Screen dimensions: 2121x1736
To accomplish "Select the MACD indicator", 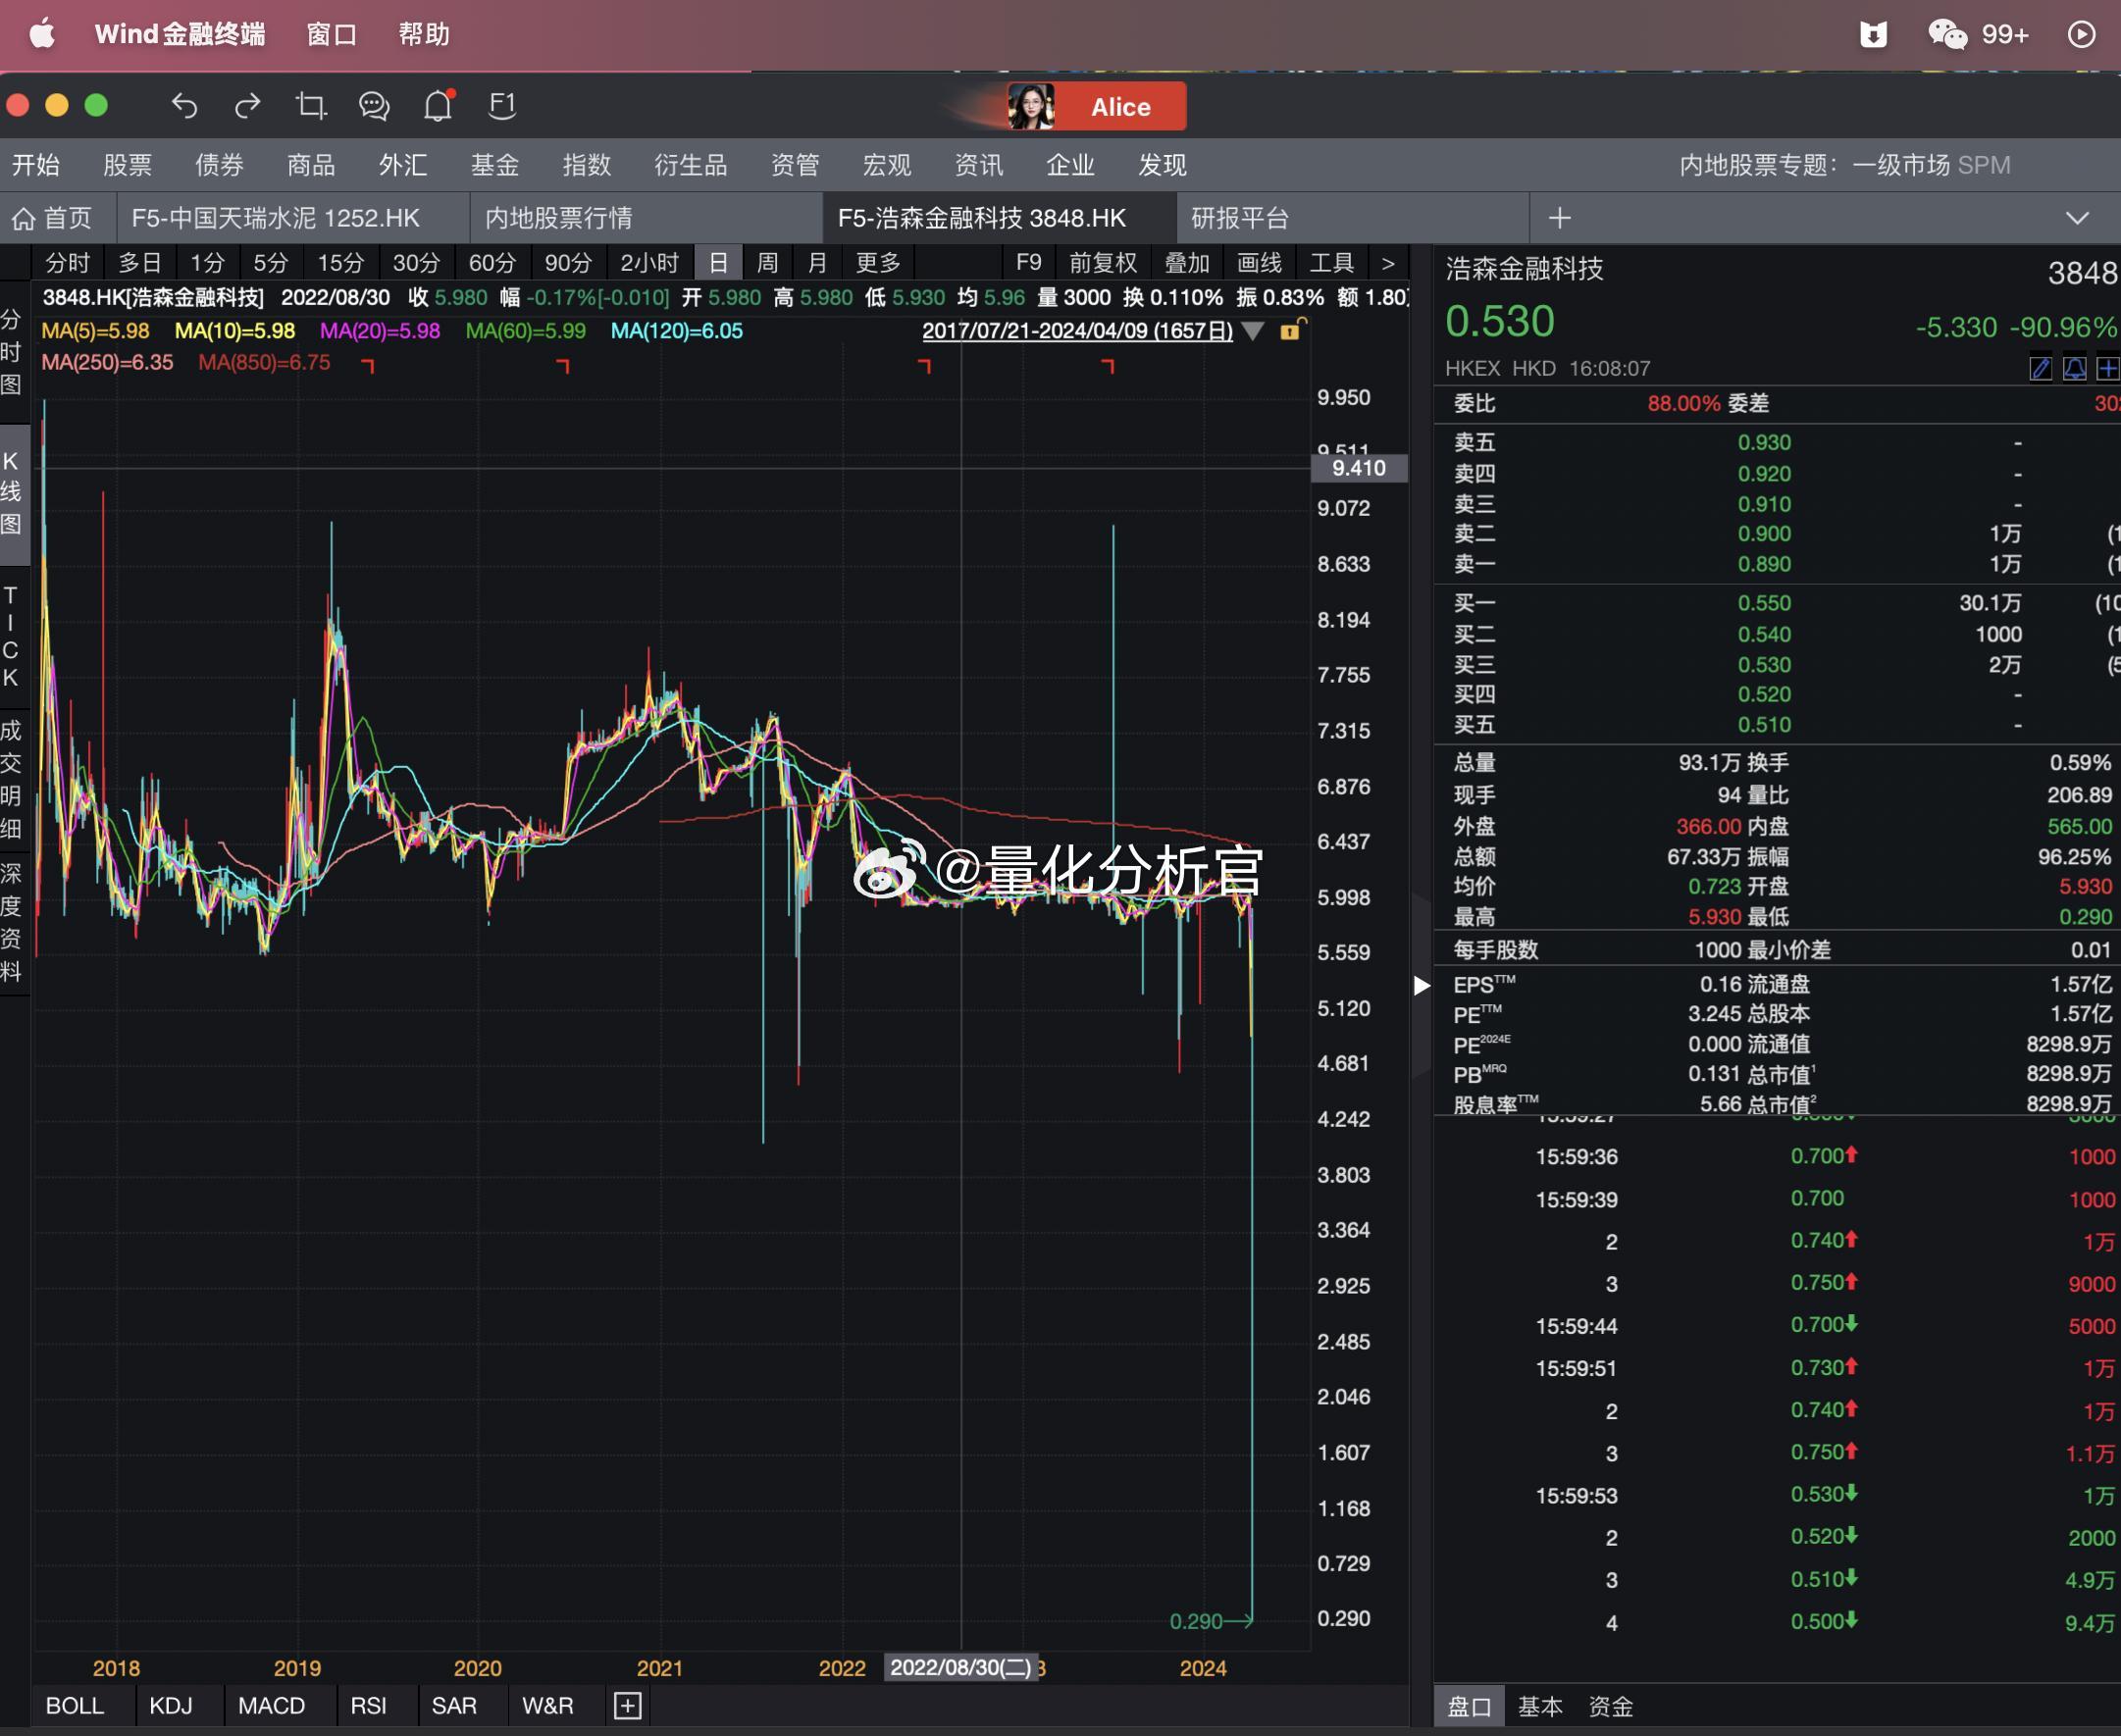I will pos(271,1706).
